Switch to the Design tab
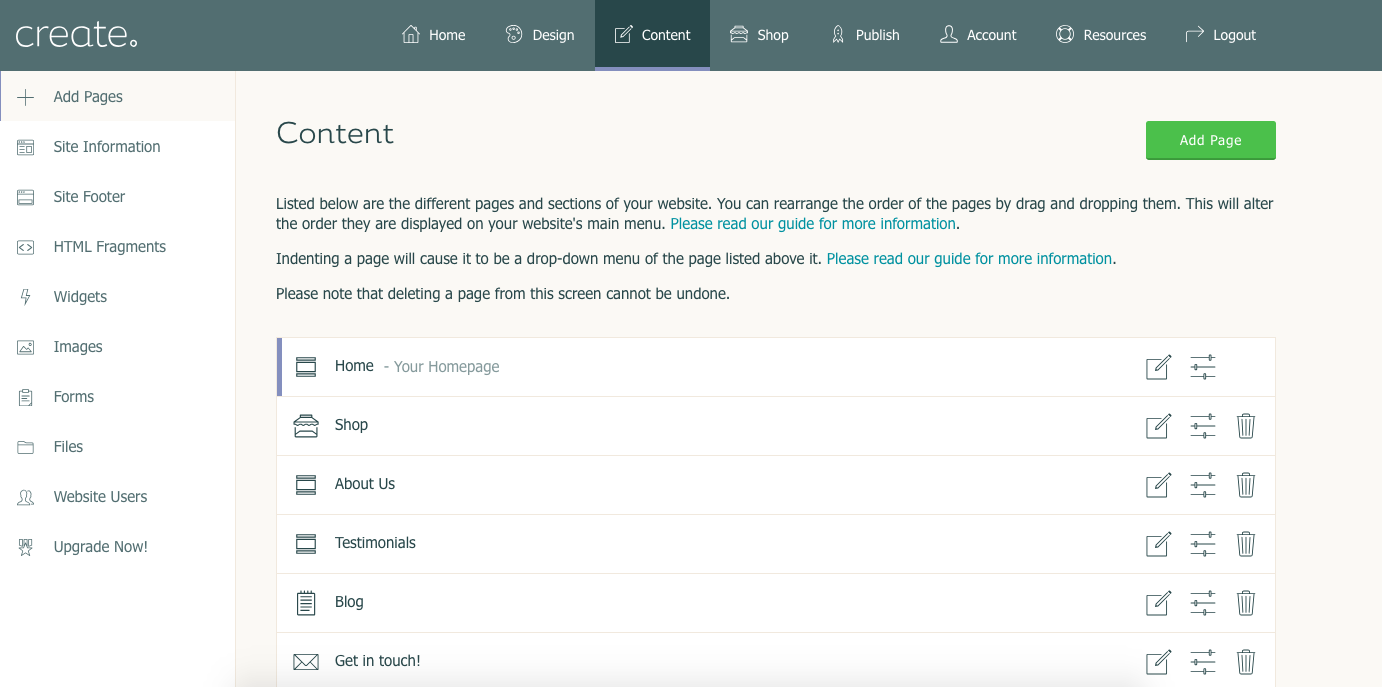 pyautogui.click(x=539, y=35)
